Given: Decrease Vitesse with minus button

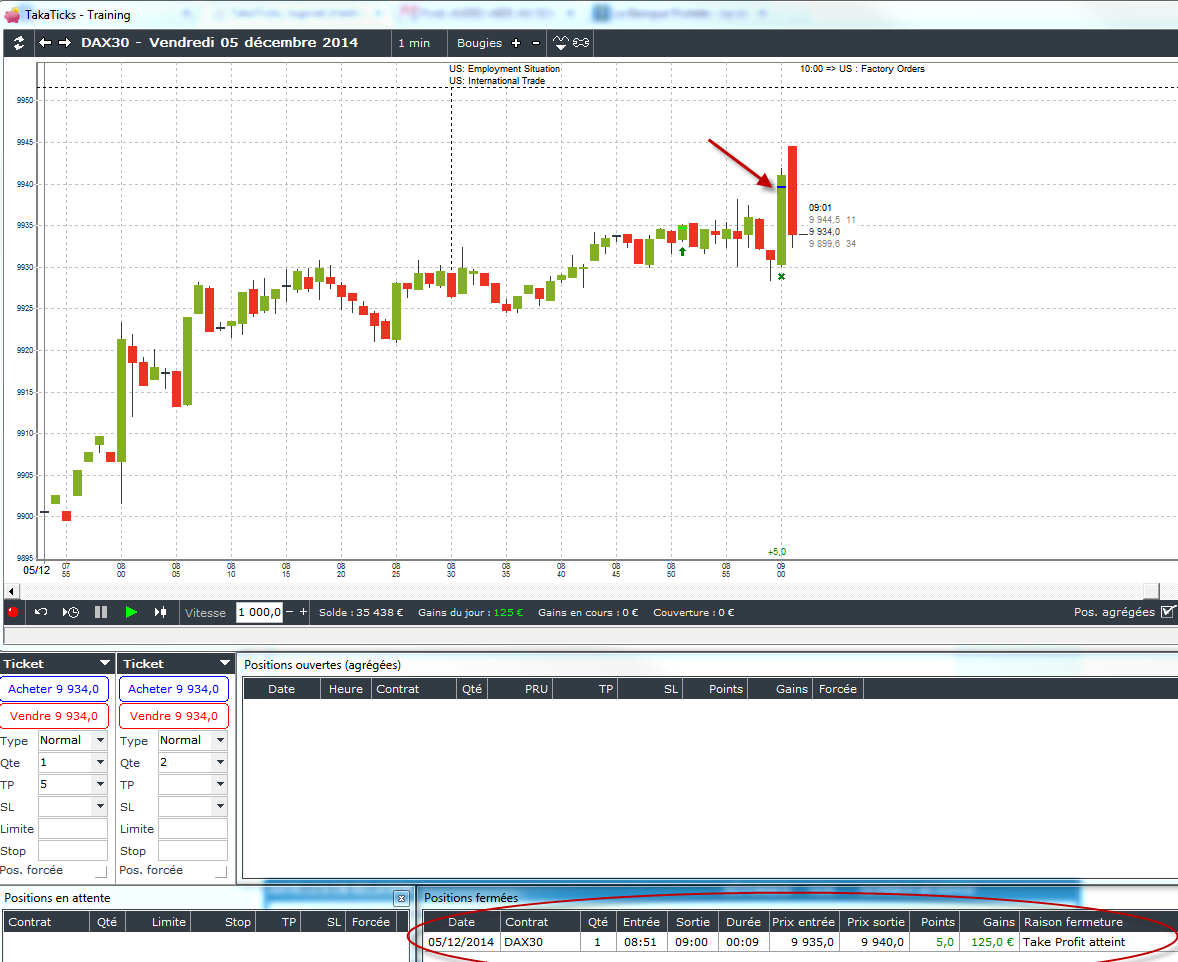Looking at the screenshot, I should coord(290,612).
